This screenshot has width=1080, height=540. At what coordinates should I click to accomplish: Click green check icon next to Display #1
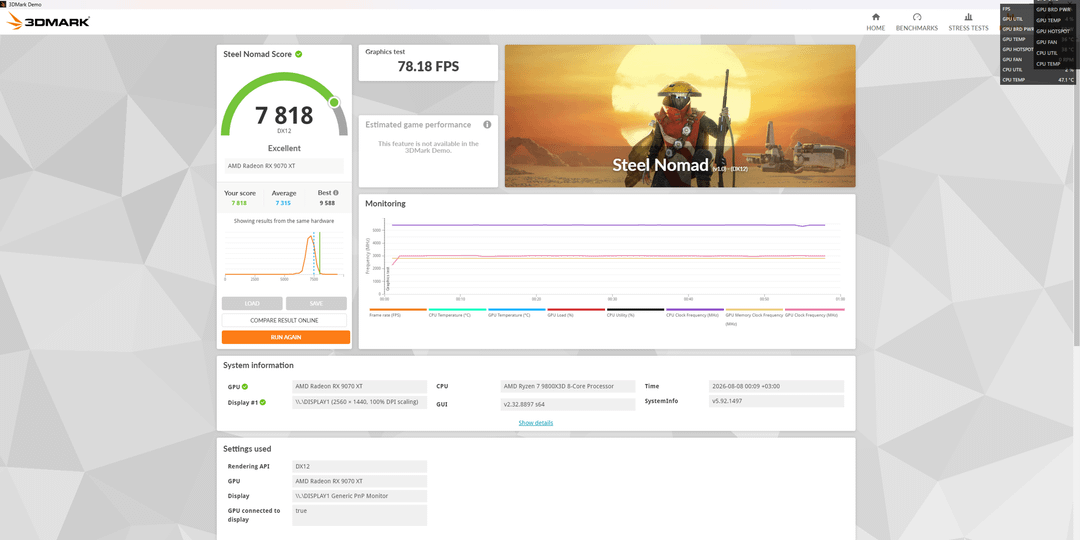coord(262,402)
